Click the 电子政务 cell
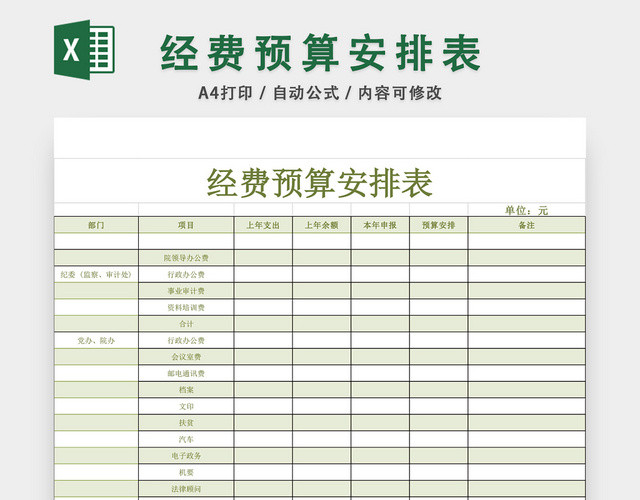 (186, 456)
